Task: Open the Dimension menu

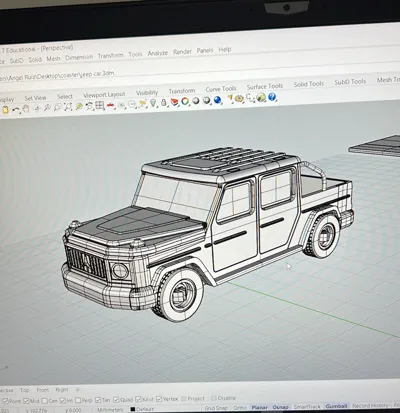Action: click(x=79, y=57)
